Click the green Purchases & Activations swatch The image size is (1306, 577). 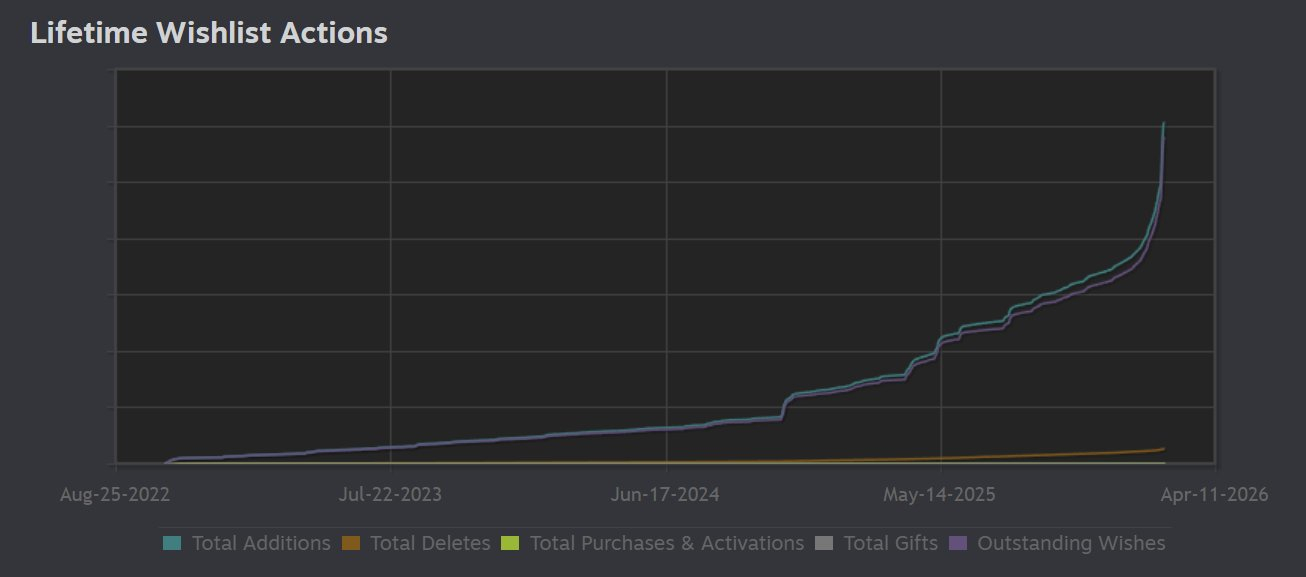510,543
